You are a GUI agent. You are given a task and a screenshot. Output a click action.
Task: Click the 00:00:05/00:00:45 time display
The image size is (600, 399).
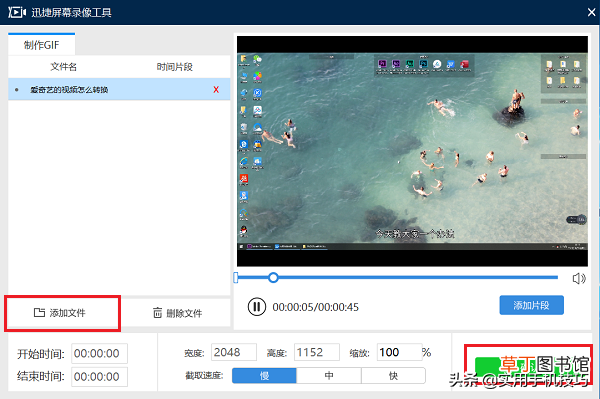tap(316, 307)
